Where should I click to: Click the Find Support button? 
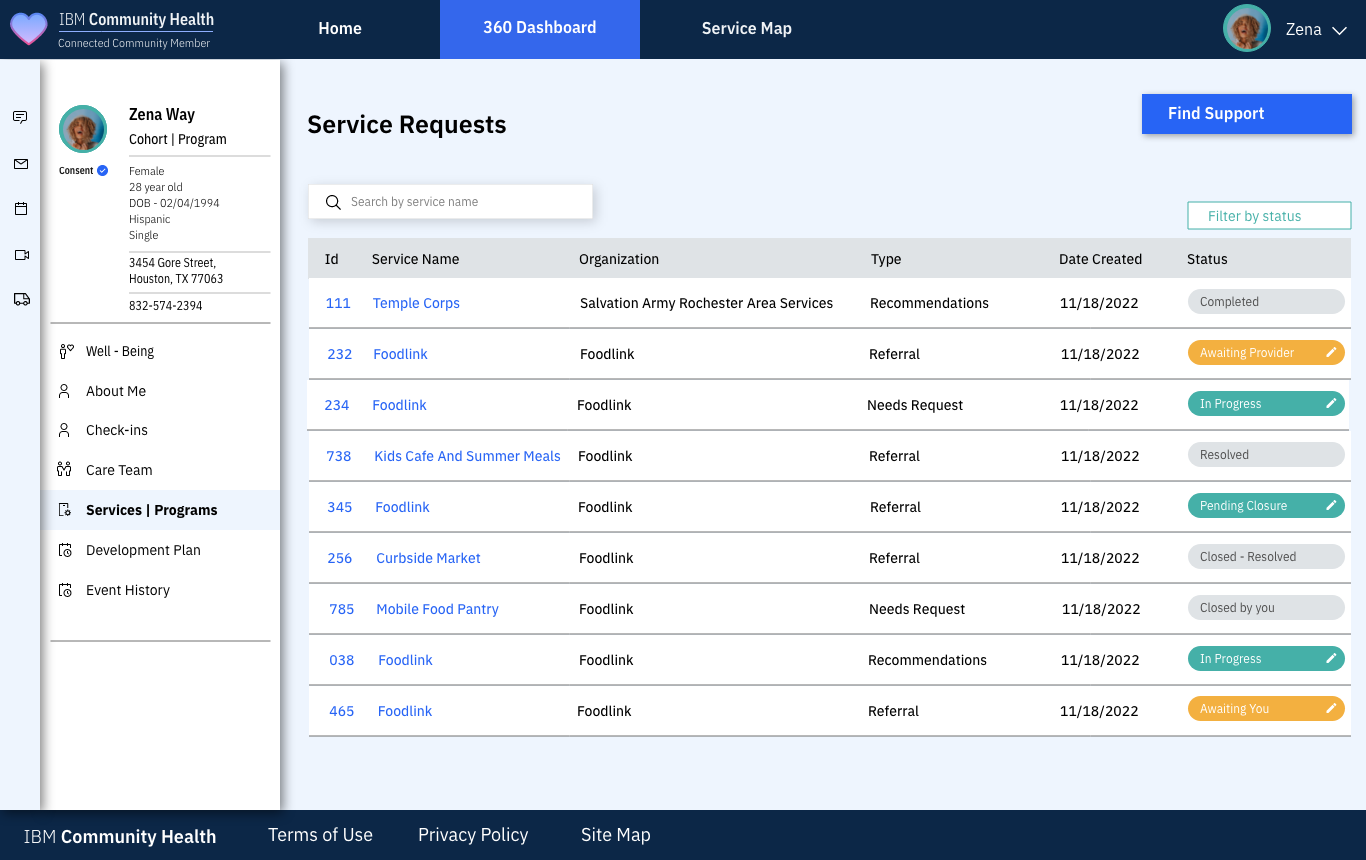tap(1247, 114)
